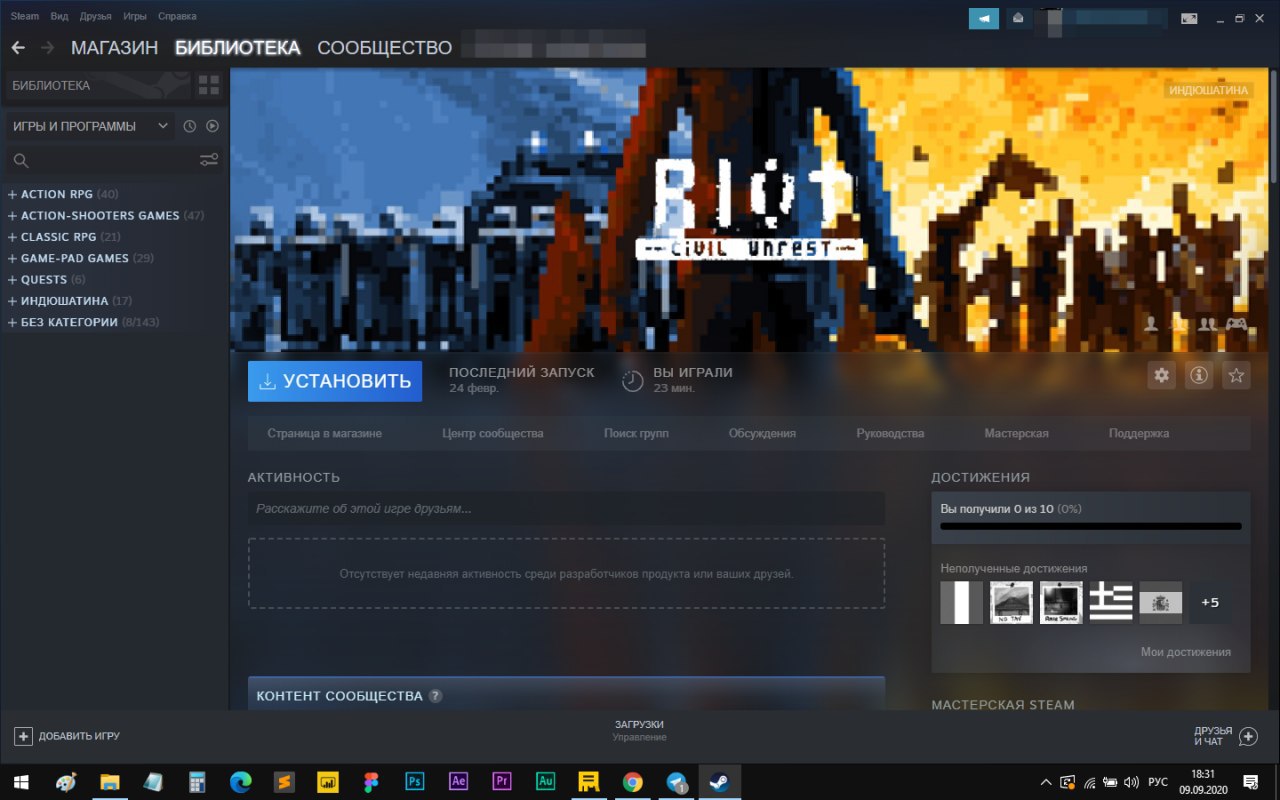Sort library by recent activity clock icon

(x=190, y=126)
